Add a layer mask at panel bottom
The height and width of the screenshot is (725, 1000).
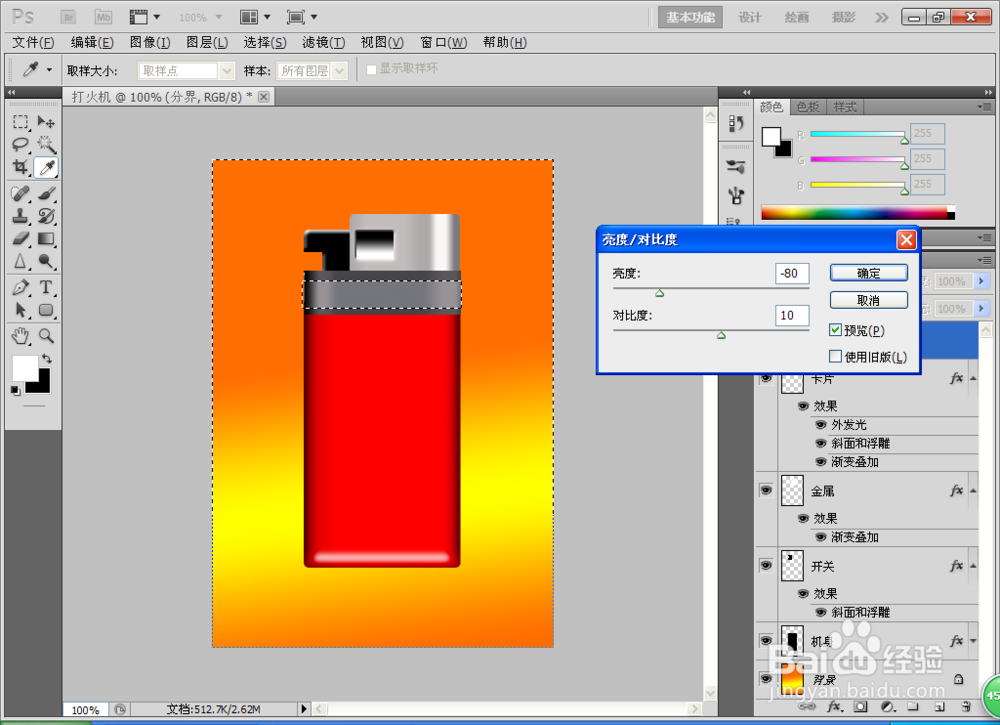click(x=861, y=707)
